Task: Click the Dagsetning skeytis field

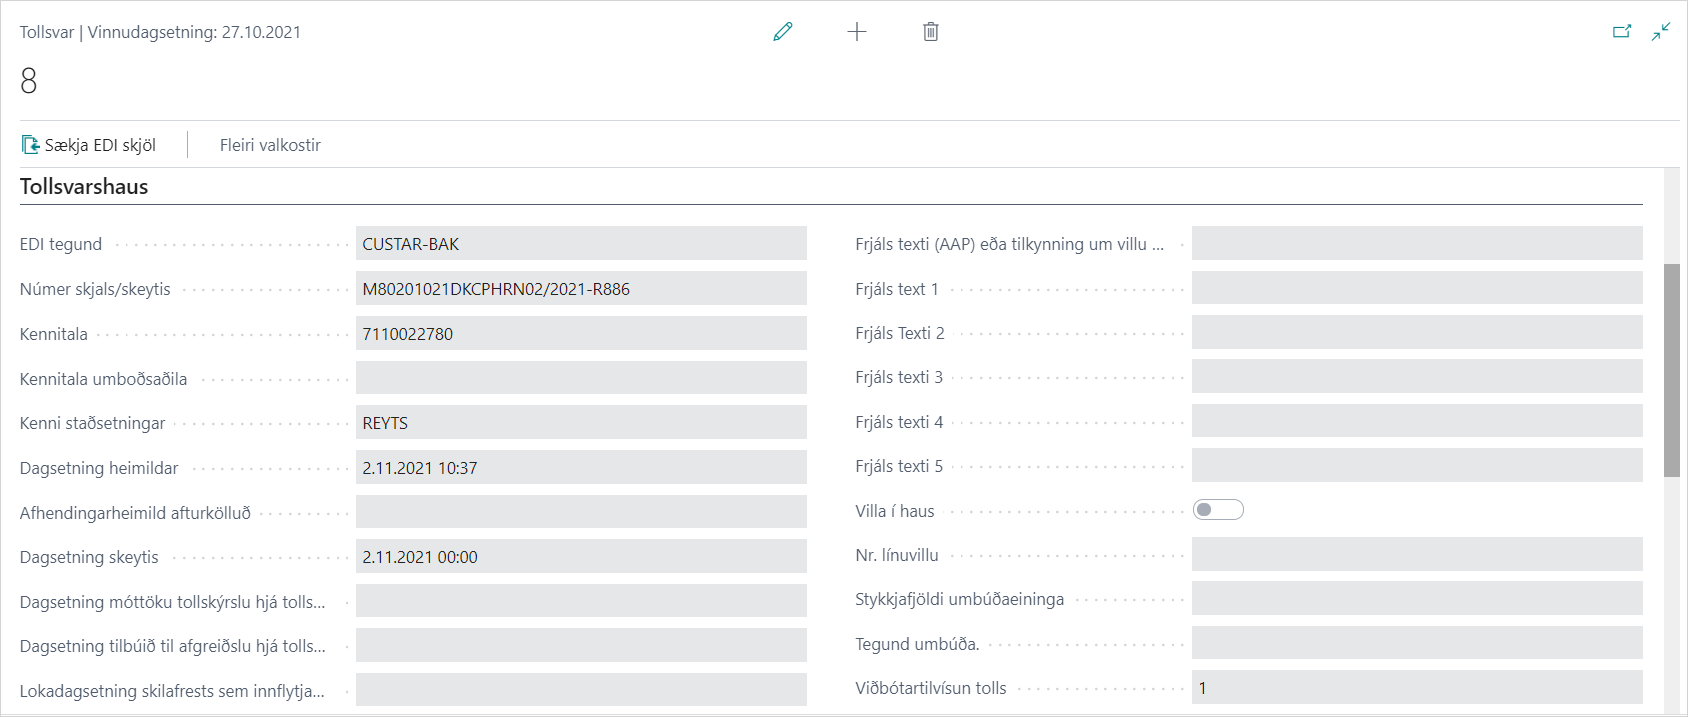Action: [x=580, y=557]
